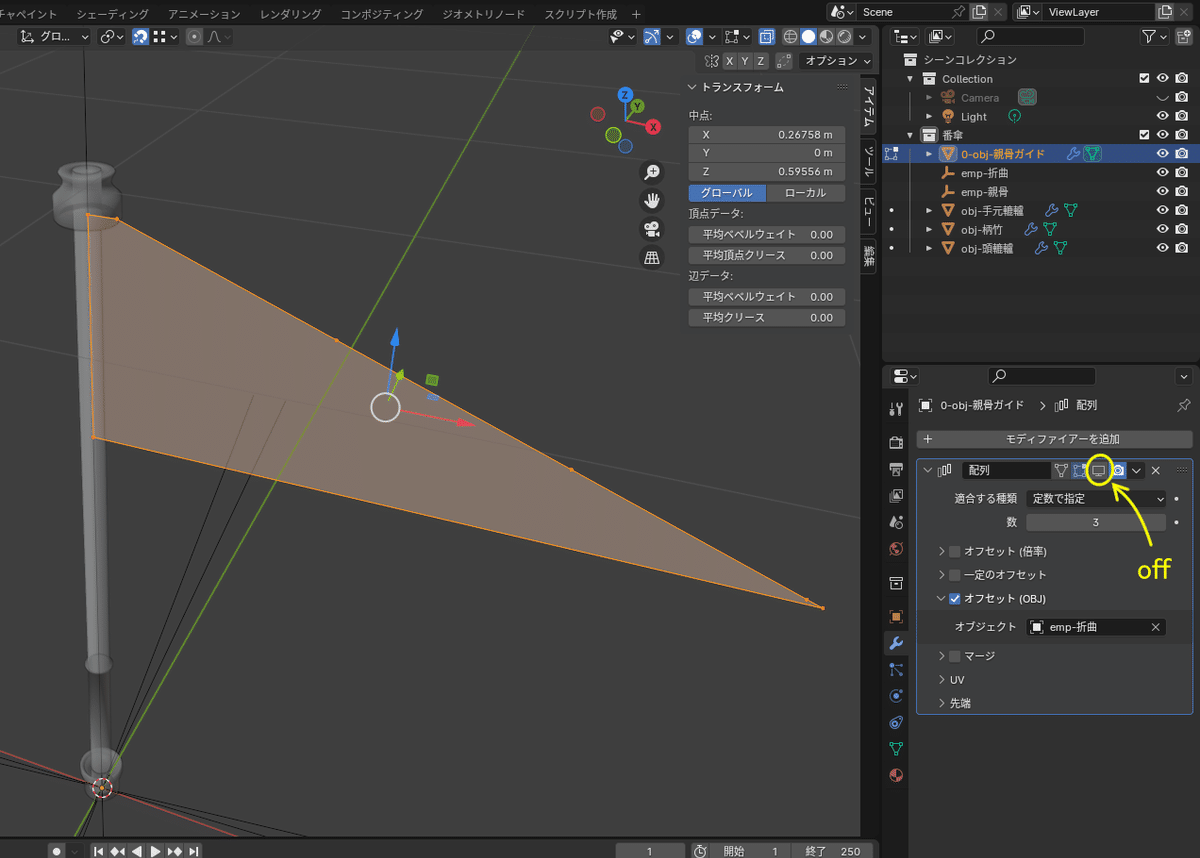Toggle array modifier render camera icon

tap(1118, 470)
